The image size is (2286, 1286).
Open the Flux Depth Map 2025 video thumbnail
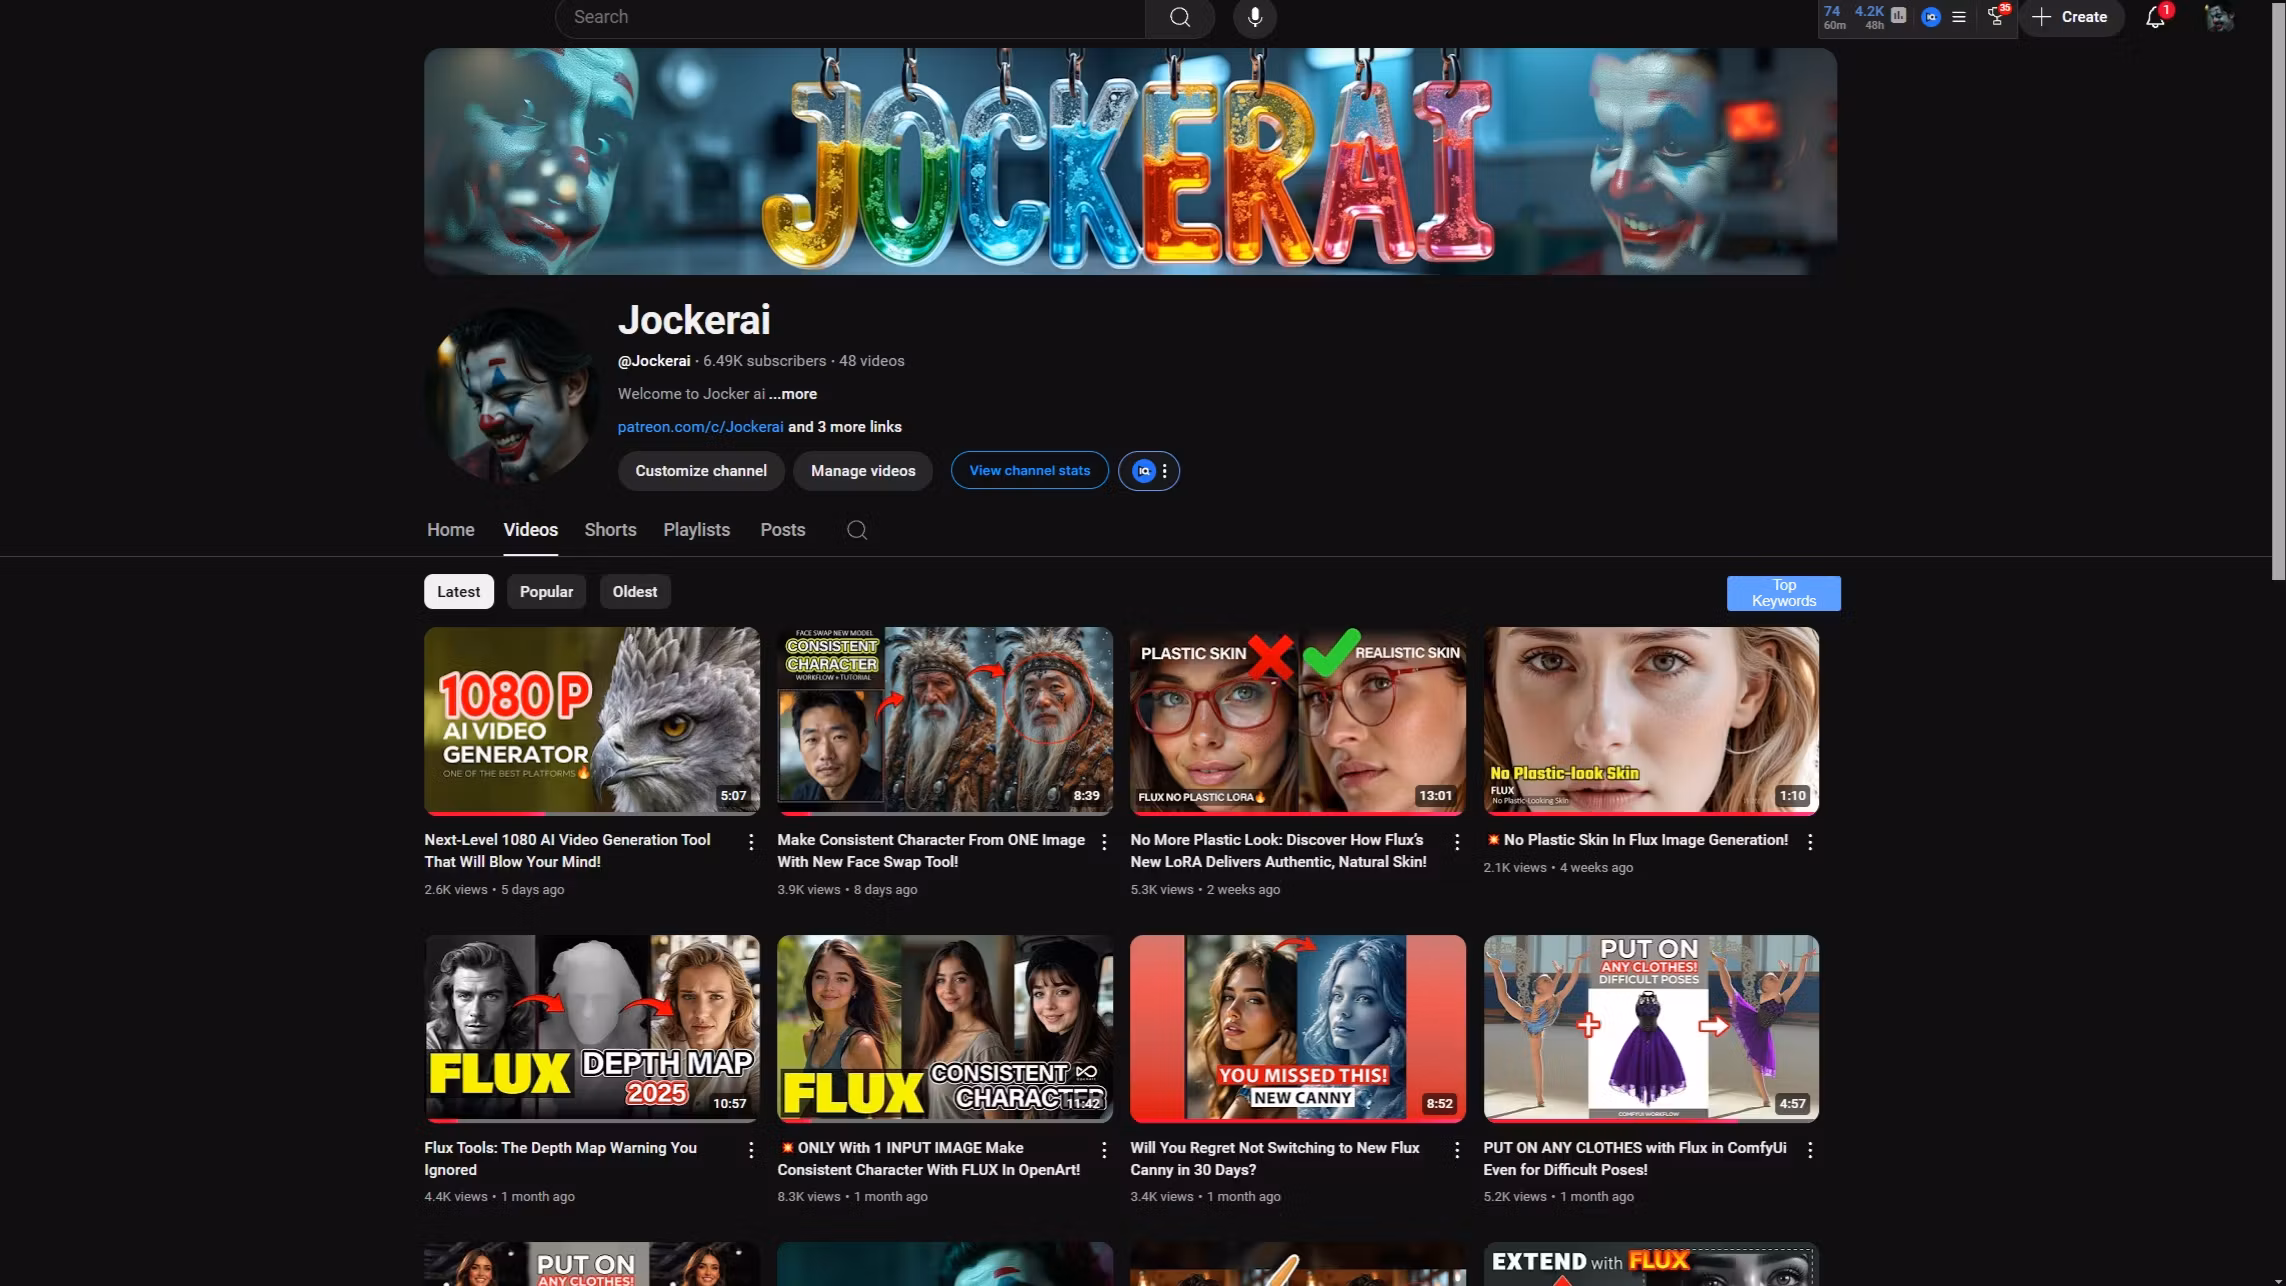[x=592, y=1028]
